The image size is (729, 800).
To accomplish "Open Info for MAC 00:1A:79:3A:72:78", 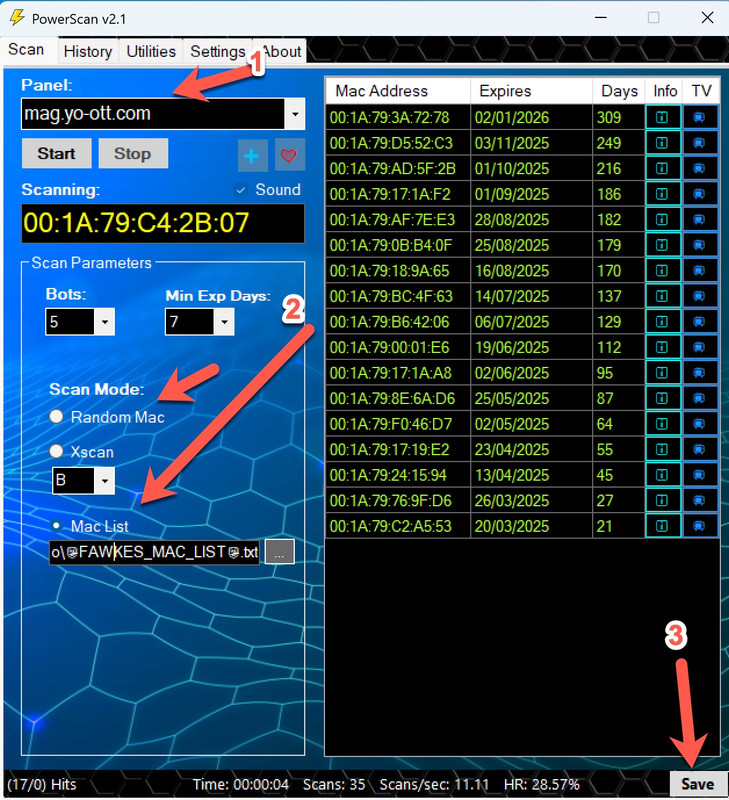I will coord(663,117).
